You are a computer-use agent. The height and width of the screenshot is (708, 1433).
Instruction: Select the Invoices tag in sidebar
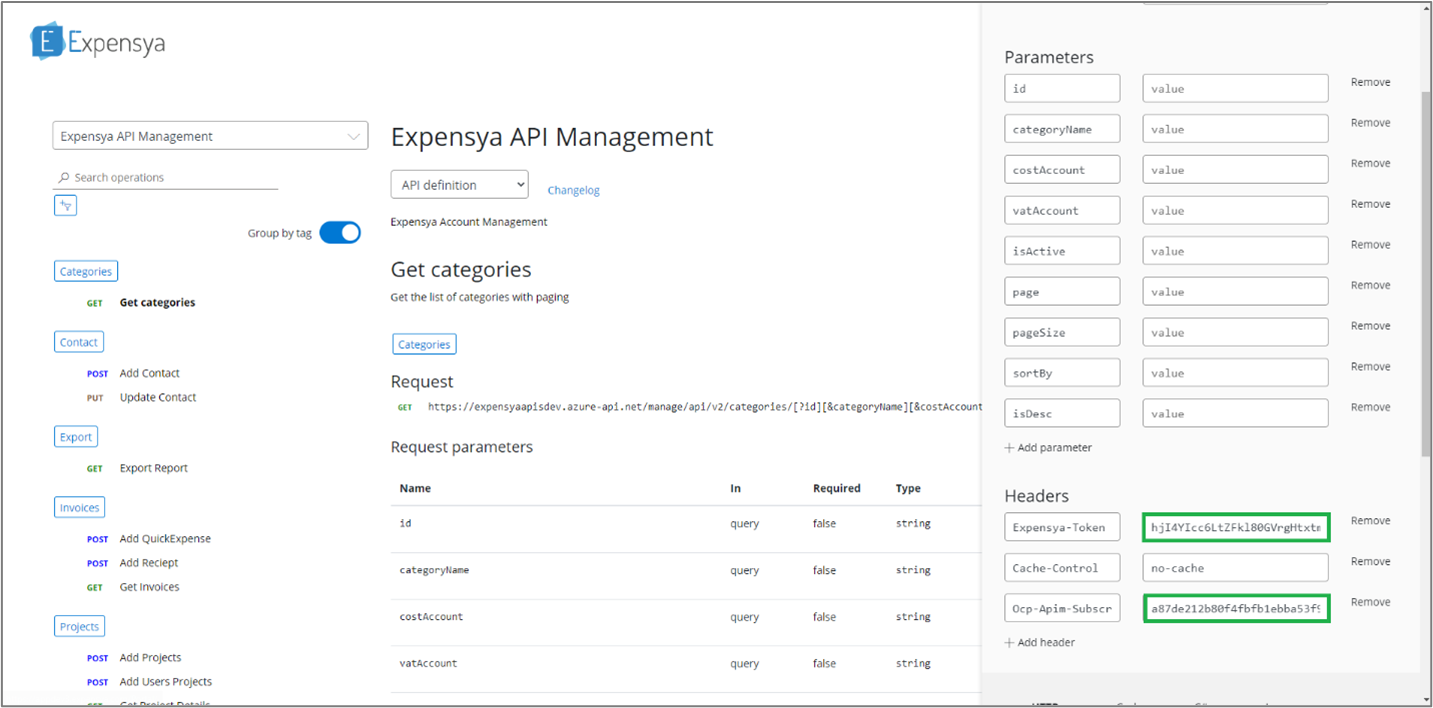(x=79, y=508)
